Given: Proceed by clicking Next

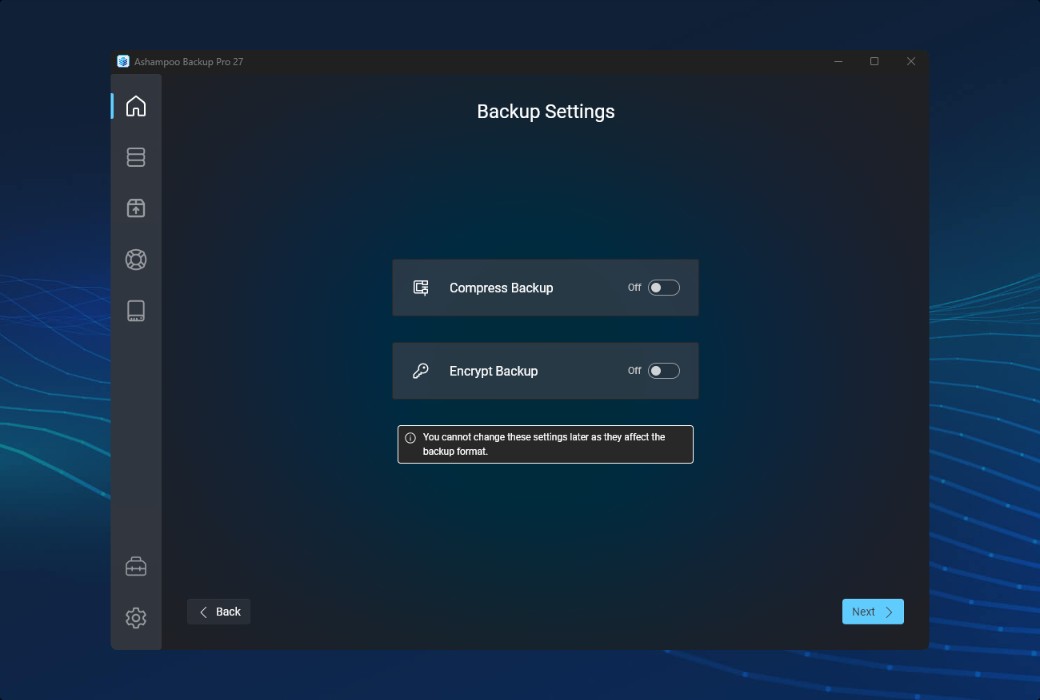Looking at the screenshot, I should pos(871,611).
